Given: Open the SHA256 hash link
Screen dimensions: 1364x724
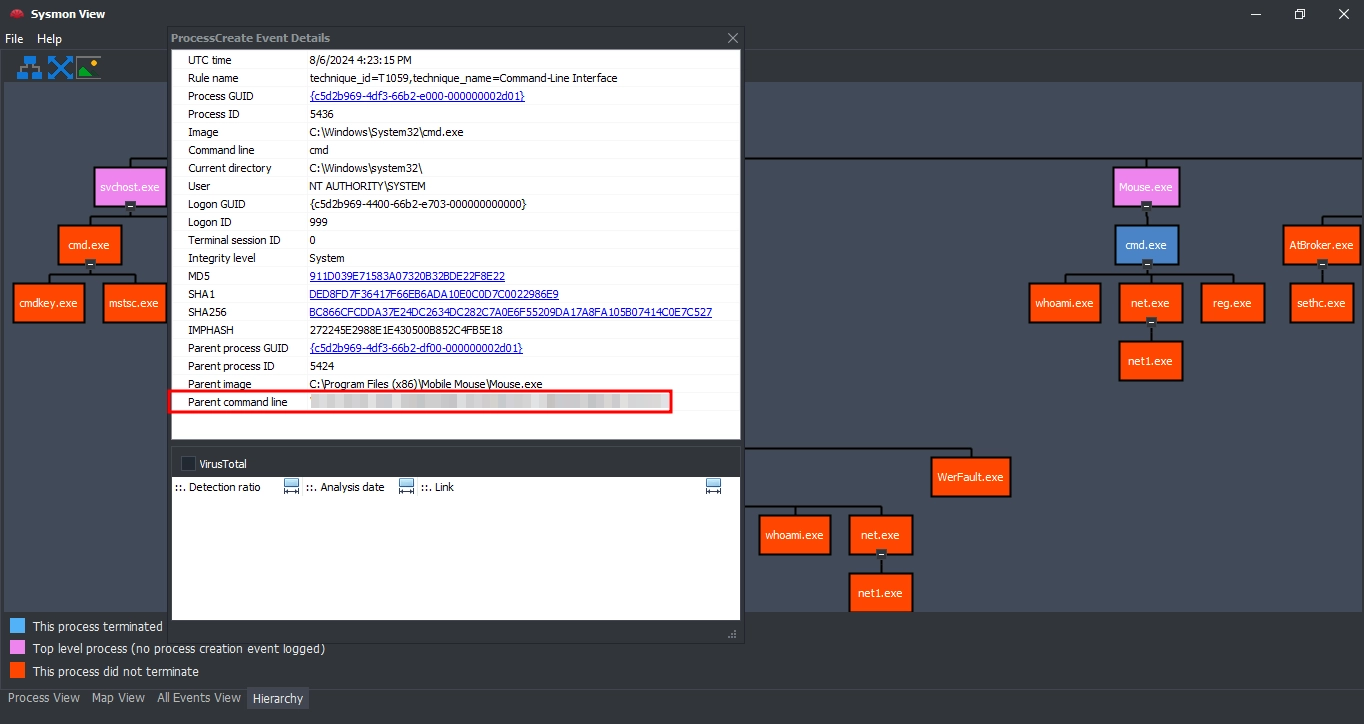Looking at the screenshot, I should tap(510, 312).
